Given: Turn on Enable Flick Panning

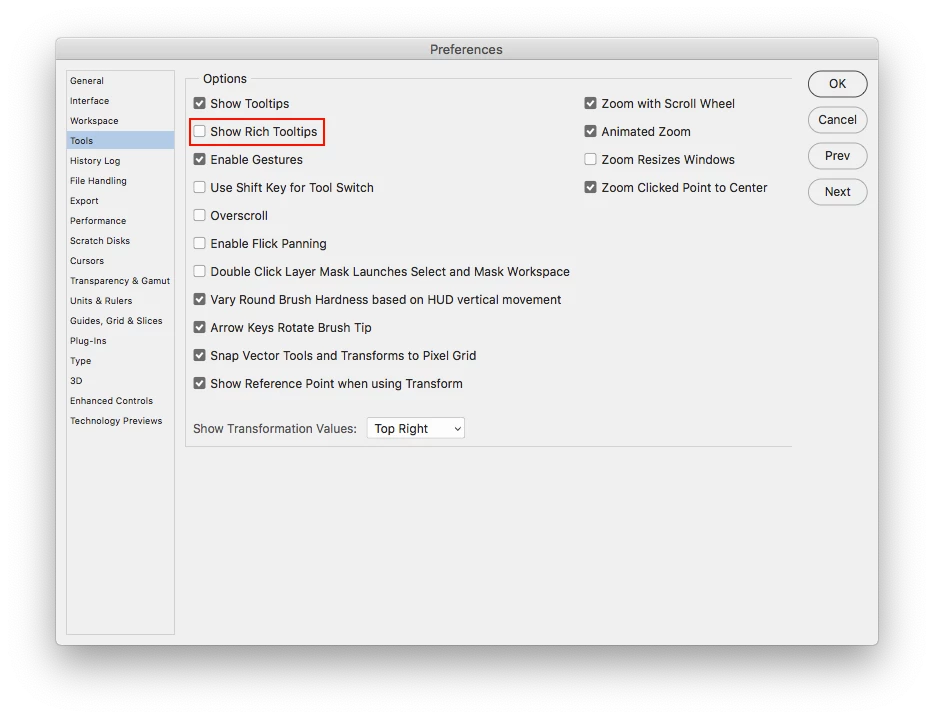Looking at the screenshot, I should 200,244.
